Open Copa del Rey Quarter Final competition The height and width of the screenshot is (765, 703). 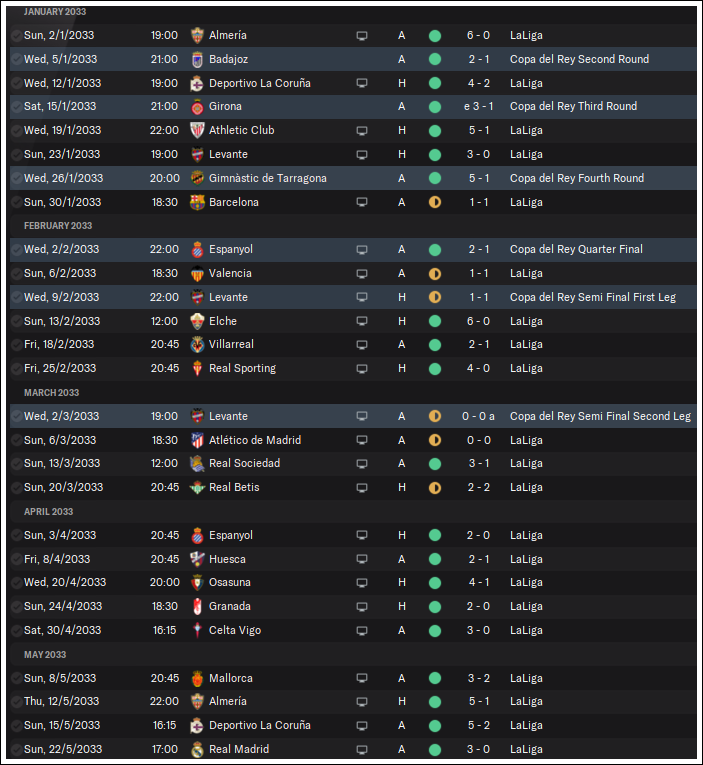pyautogui.click(x=576, y=249)
